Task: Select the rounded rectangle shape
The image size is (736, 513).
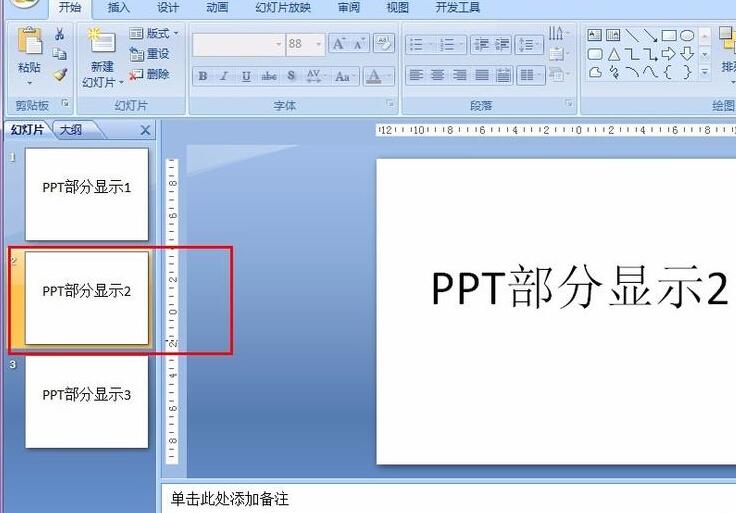Action: tap(595, 54)
